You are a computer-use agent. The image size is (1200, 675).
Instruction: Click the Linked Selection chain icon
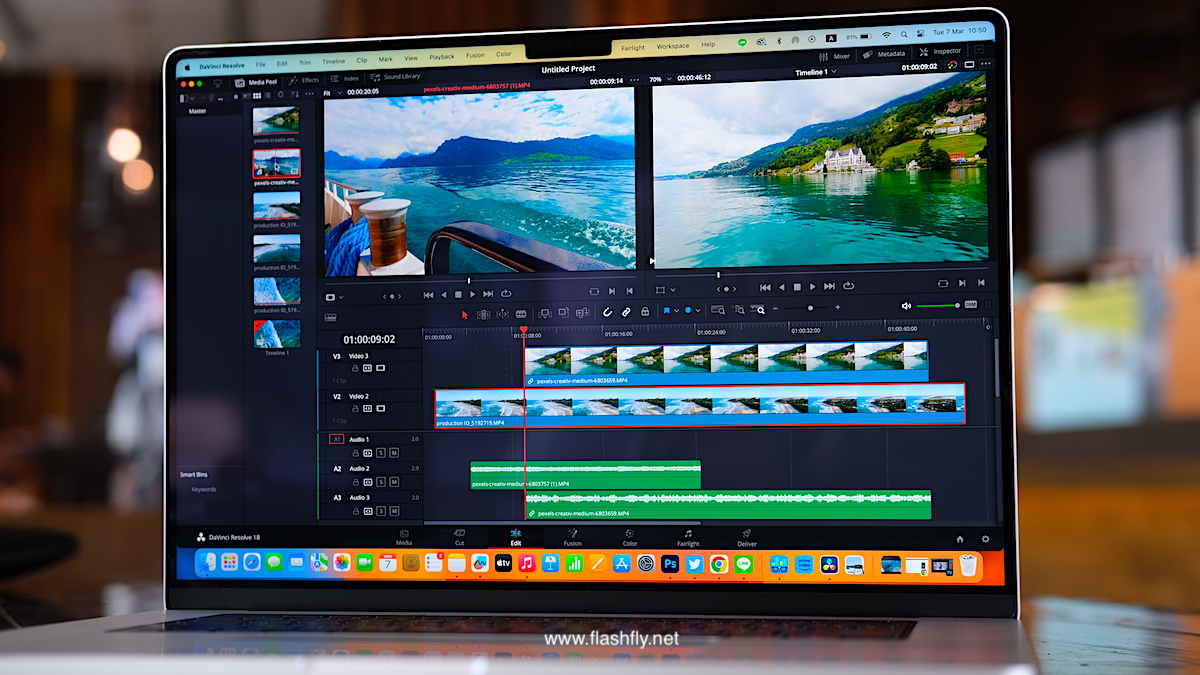point(626,312)
